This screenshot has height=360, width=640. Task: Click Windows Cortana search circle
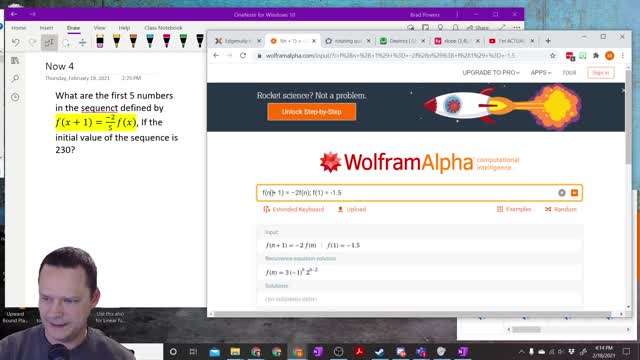pos(173,351)
